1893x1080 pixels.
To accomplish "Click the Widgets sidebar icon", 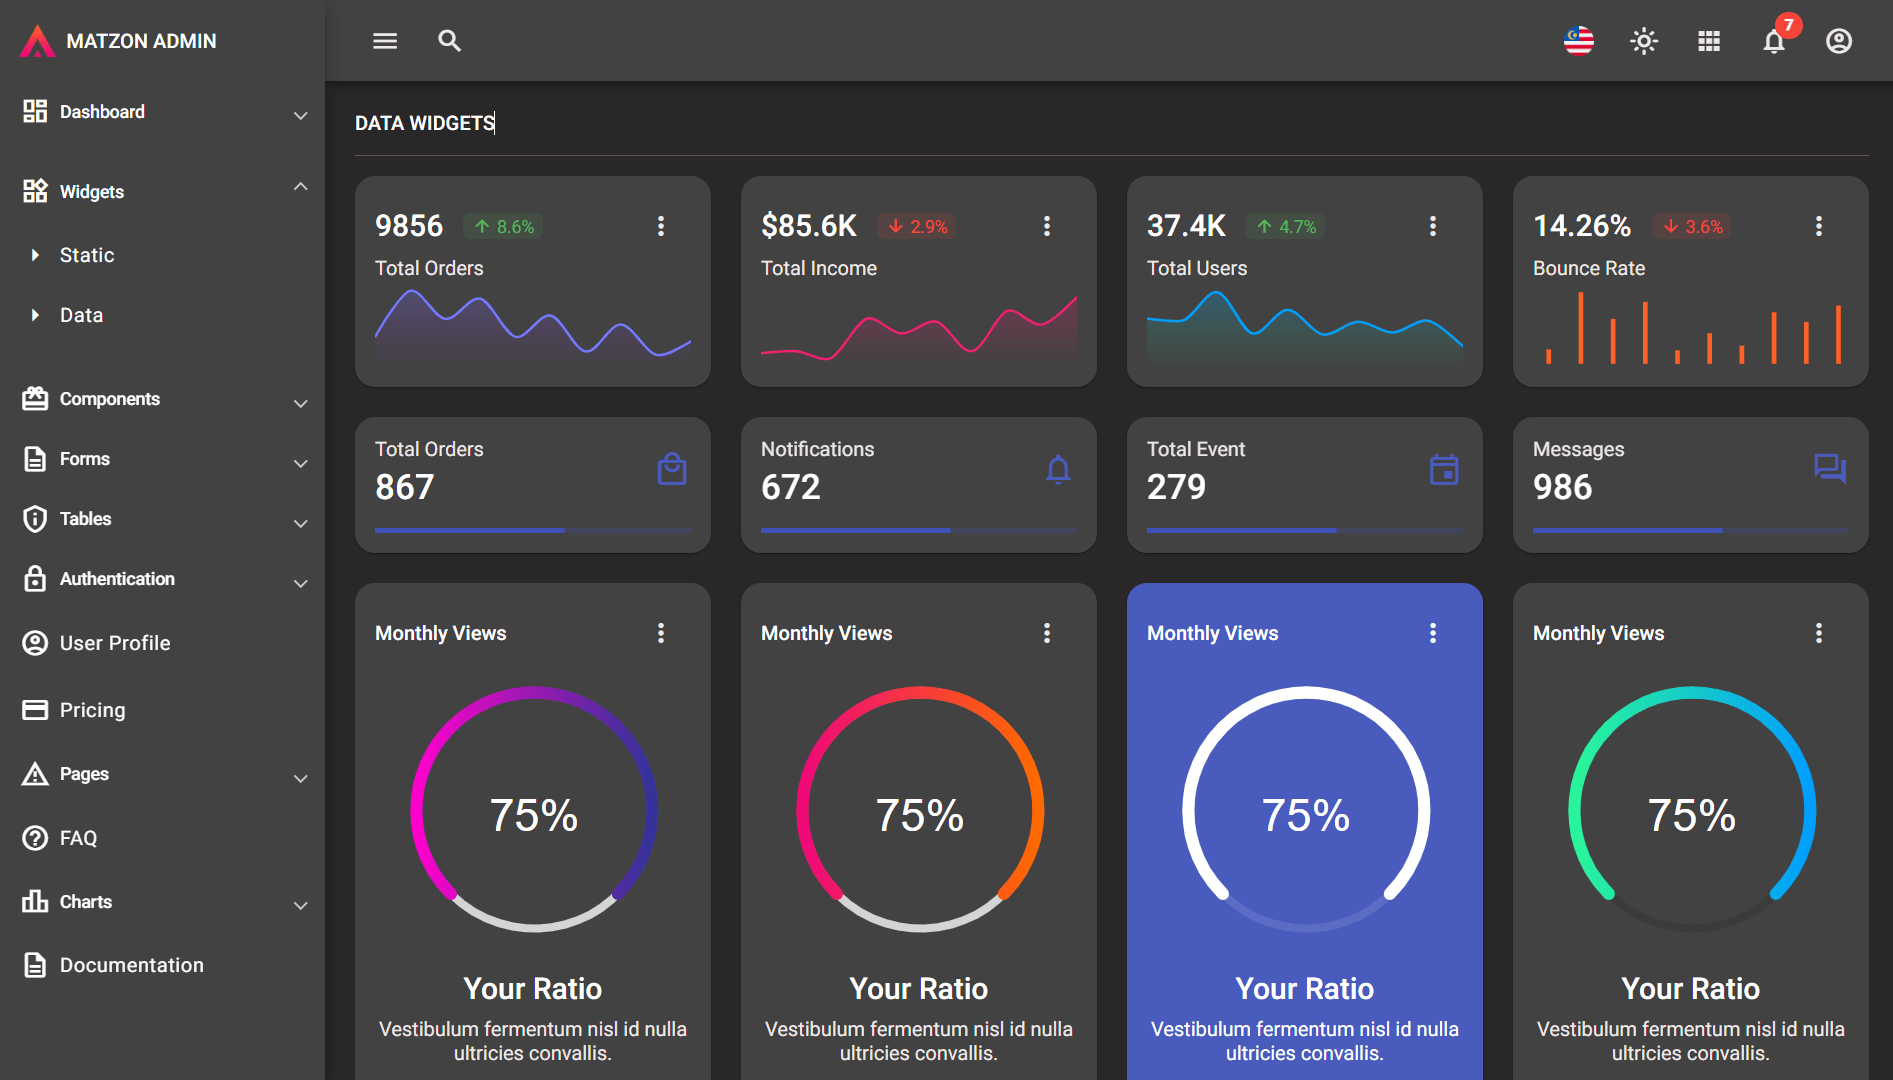I will [35, 191].
